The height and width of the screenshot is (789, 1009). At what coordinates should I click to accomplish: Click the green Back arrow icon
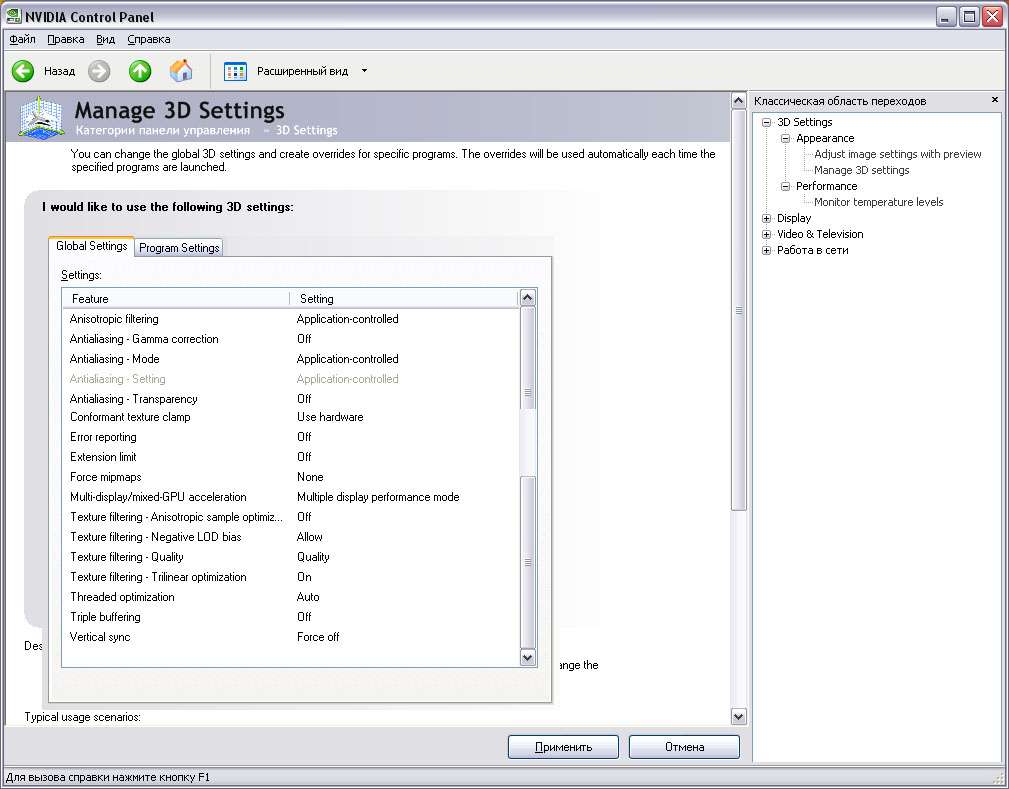23,71
